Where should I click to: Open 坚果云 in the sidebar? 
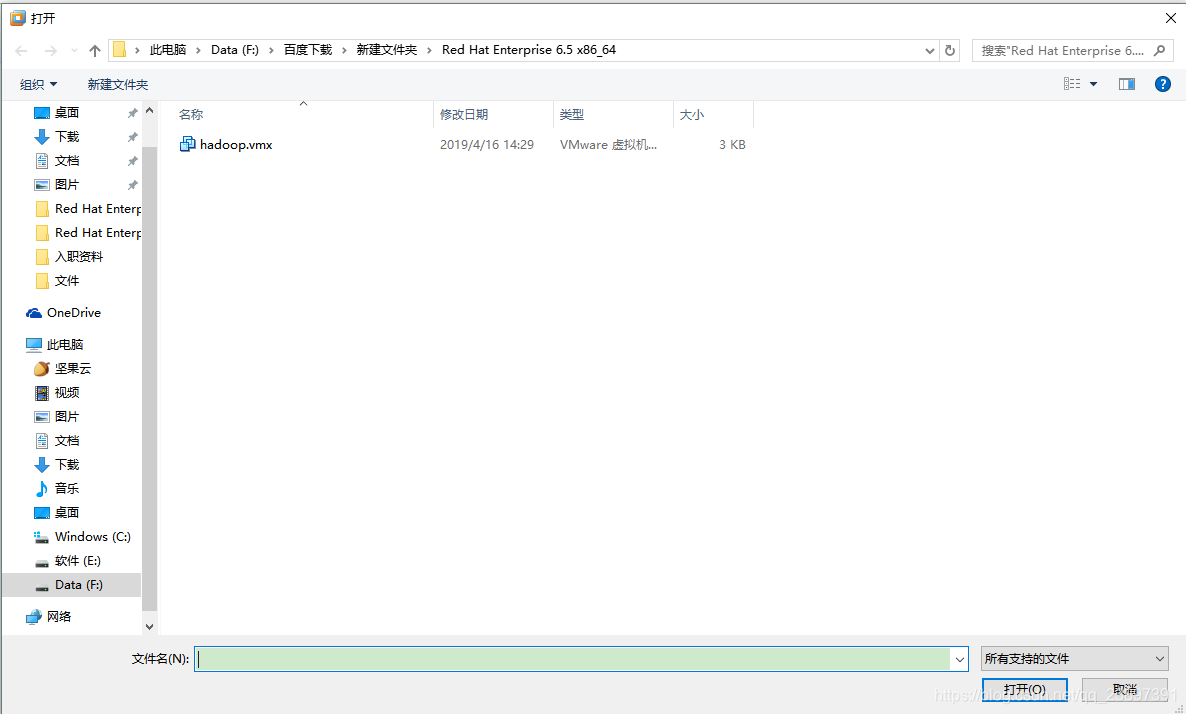pos(73,368)
